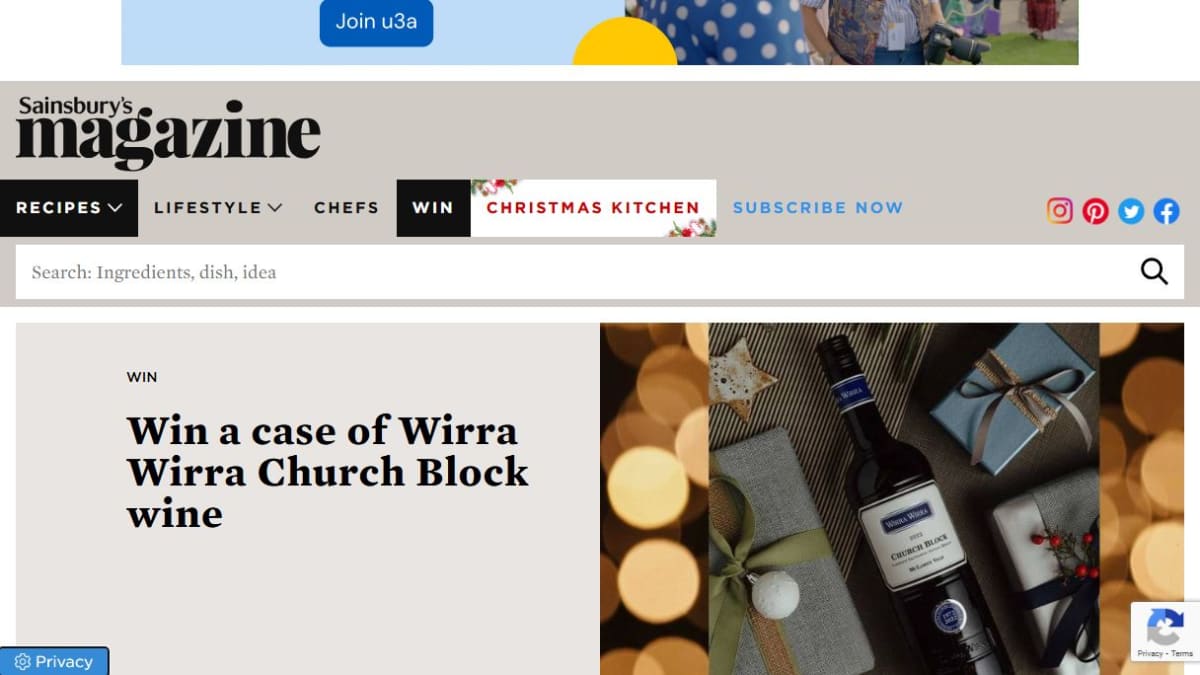Open the Wirra Wirra wine headline
The width and height of the screenshot is (1200, 675).
327,472
